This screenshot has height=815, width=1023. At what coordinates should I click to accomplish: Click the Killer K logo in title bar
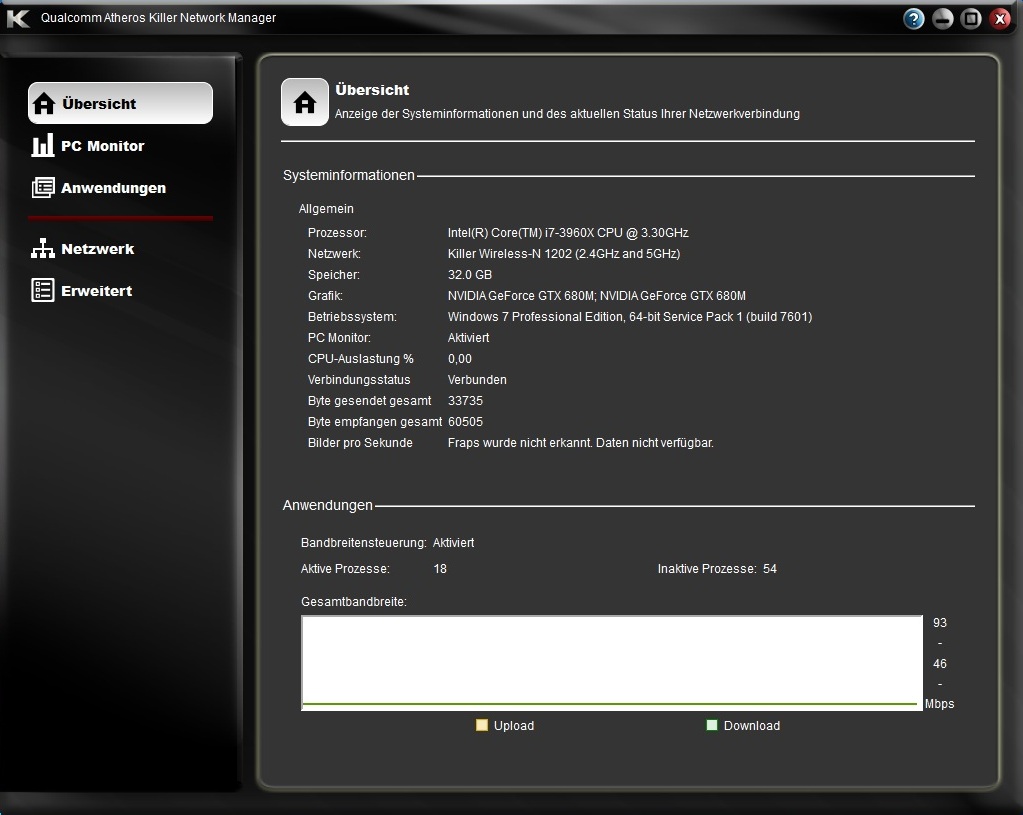18,18
